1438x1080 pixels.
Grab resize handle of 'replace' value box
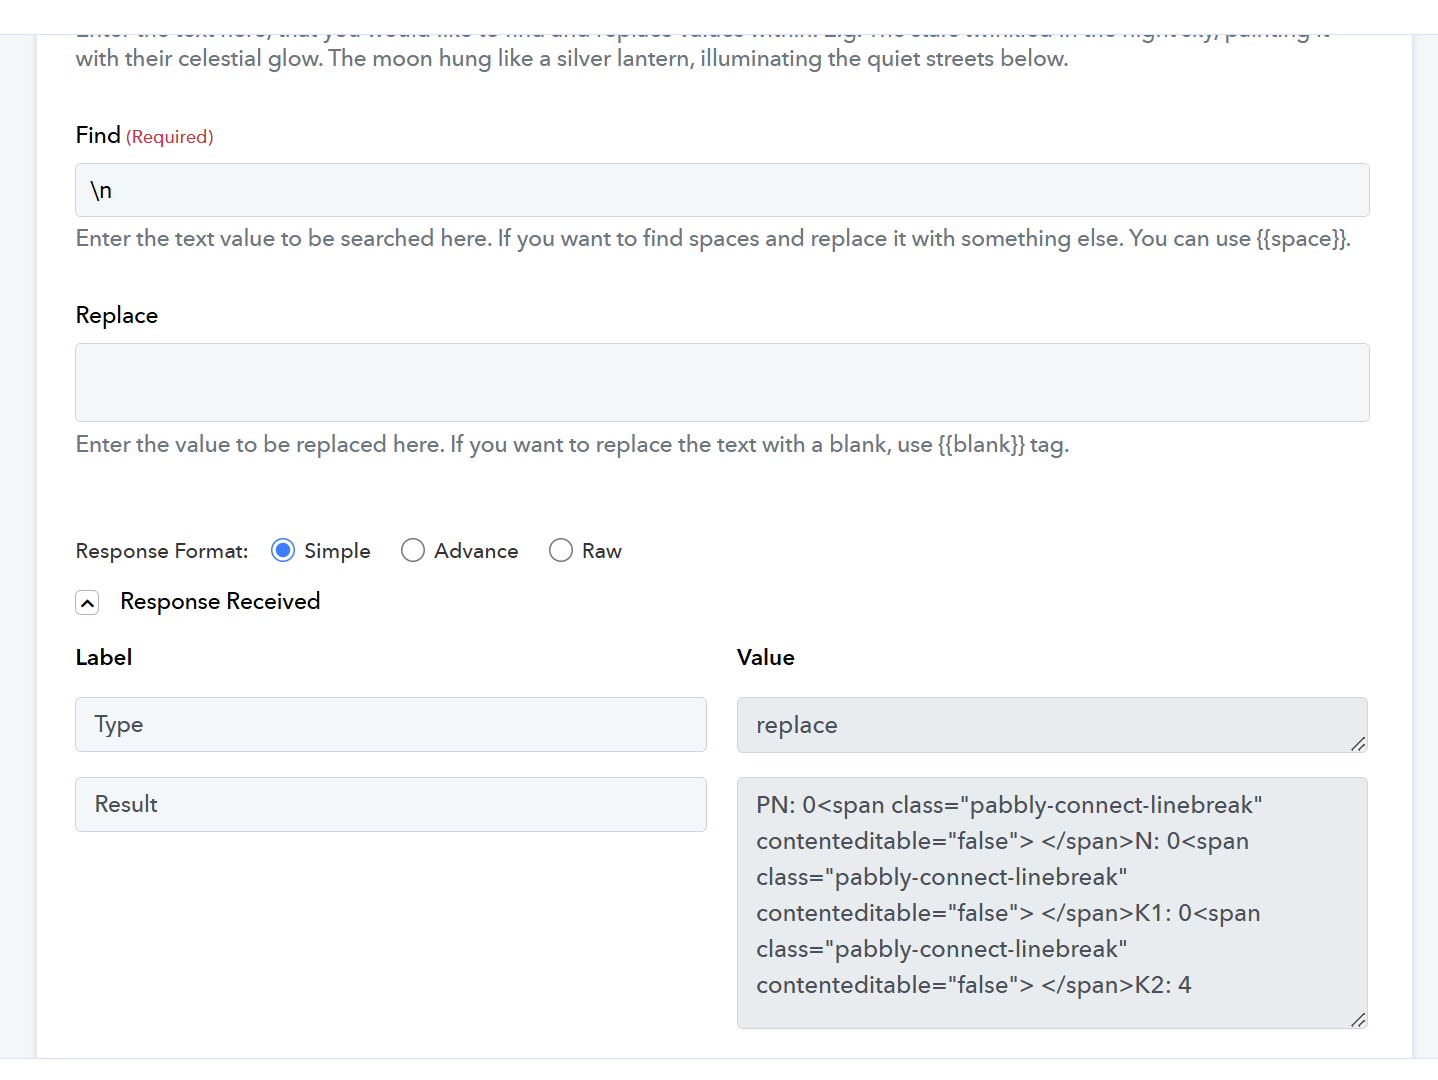(x=1357, y=744)
